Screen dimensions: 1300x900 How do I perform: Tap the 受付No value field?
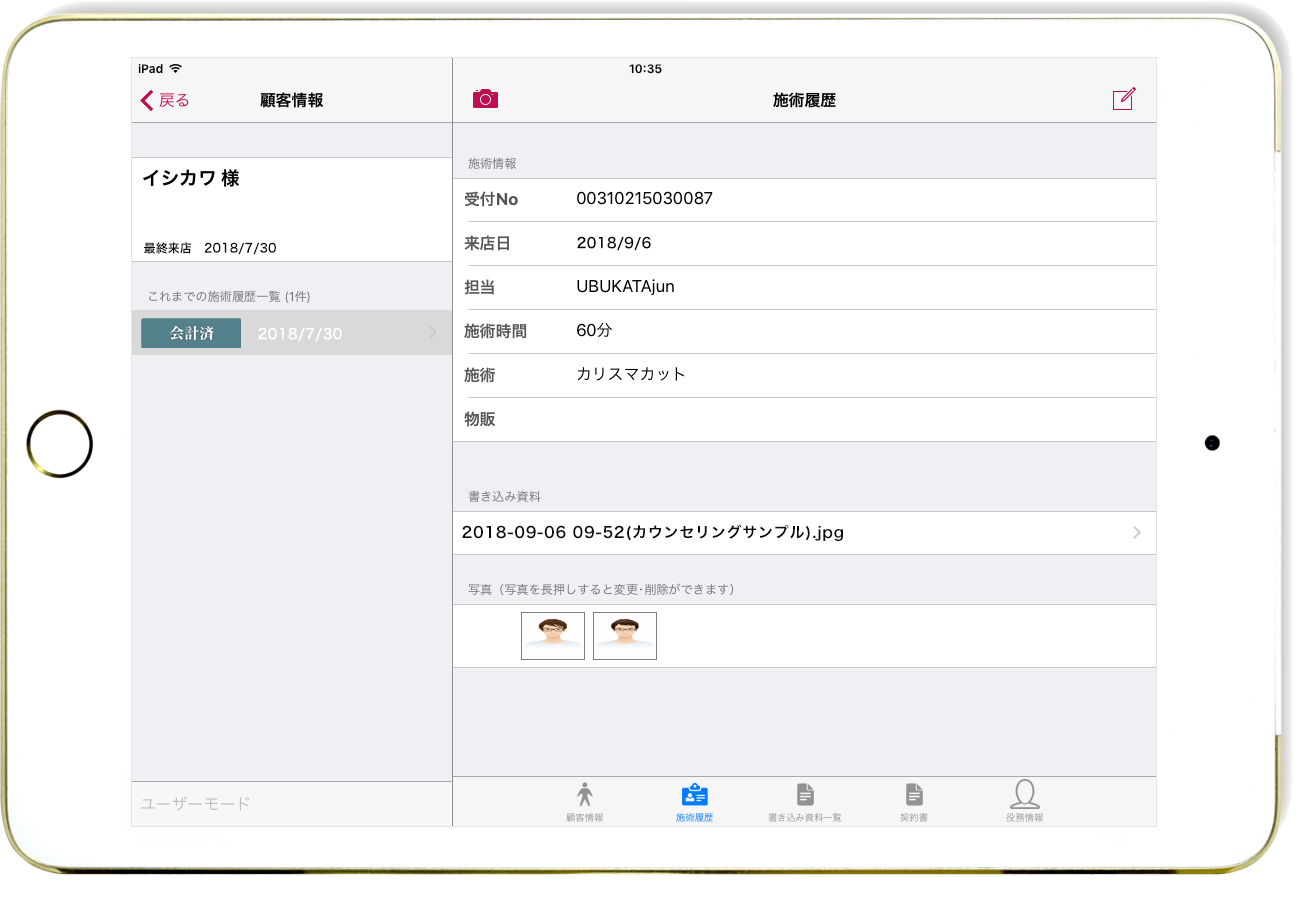(x=644, y=199)
